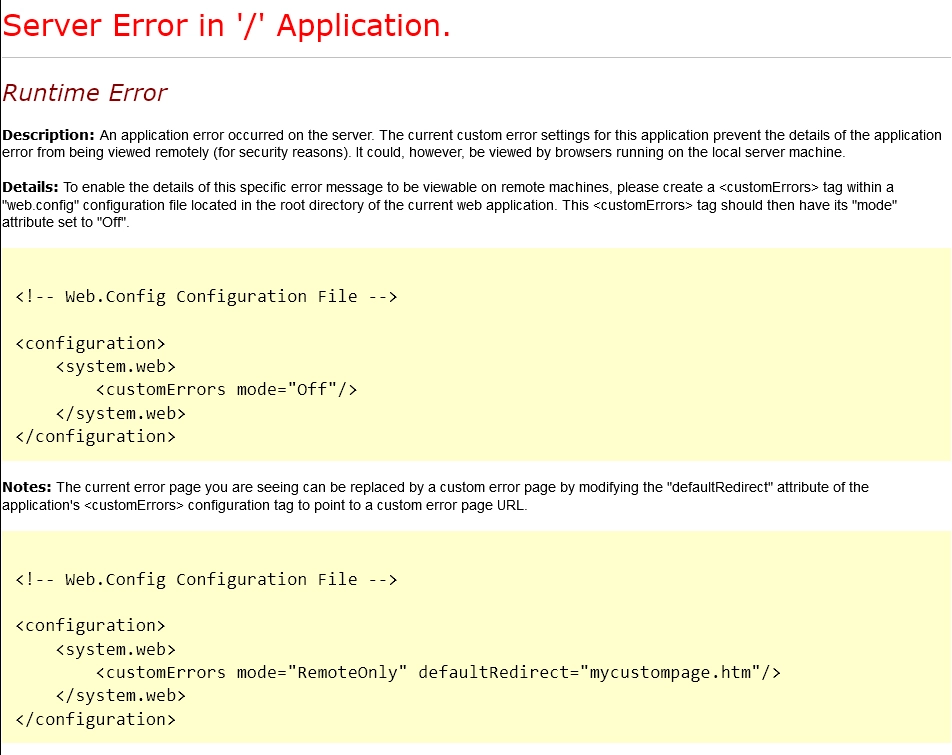952x755 pixels.
Task: Click the bold "Description:" label
Action: pyautogui.click(x=48, y=135)
